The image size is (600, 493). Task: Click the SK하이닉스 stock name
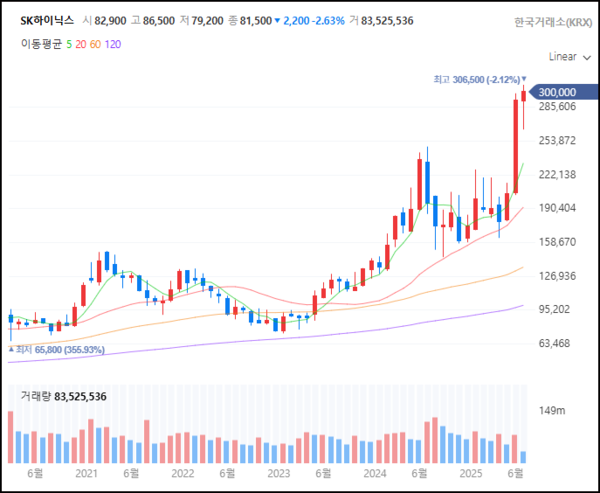tap(47, 20)
